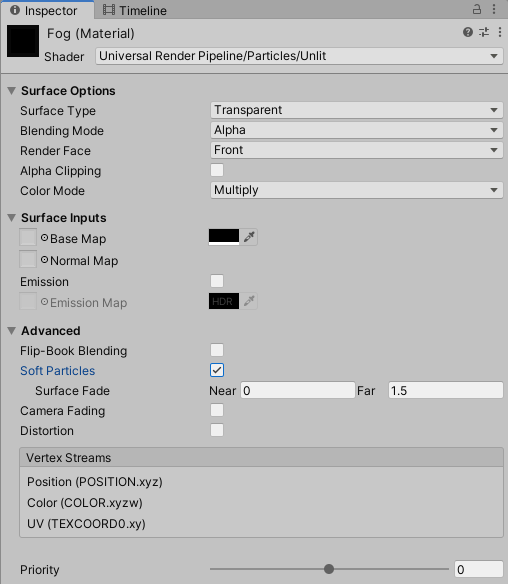Select Color (COLOR.xyzw) vertex stream
Viewport: 508px width, 584px height.
tap(85, 503)
